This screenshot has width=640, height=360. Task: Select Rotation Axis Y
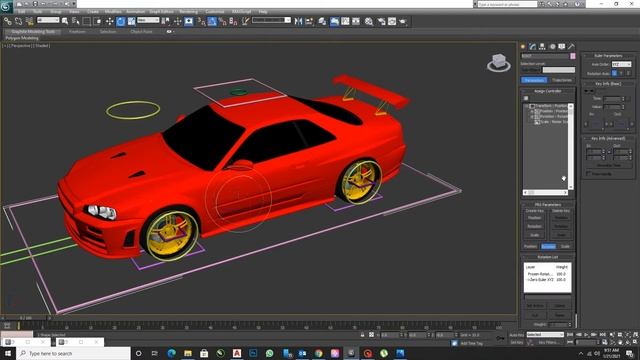pos(621,73)
